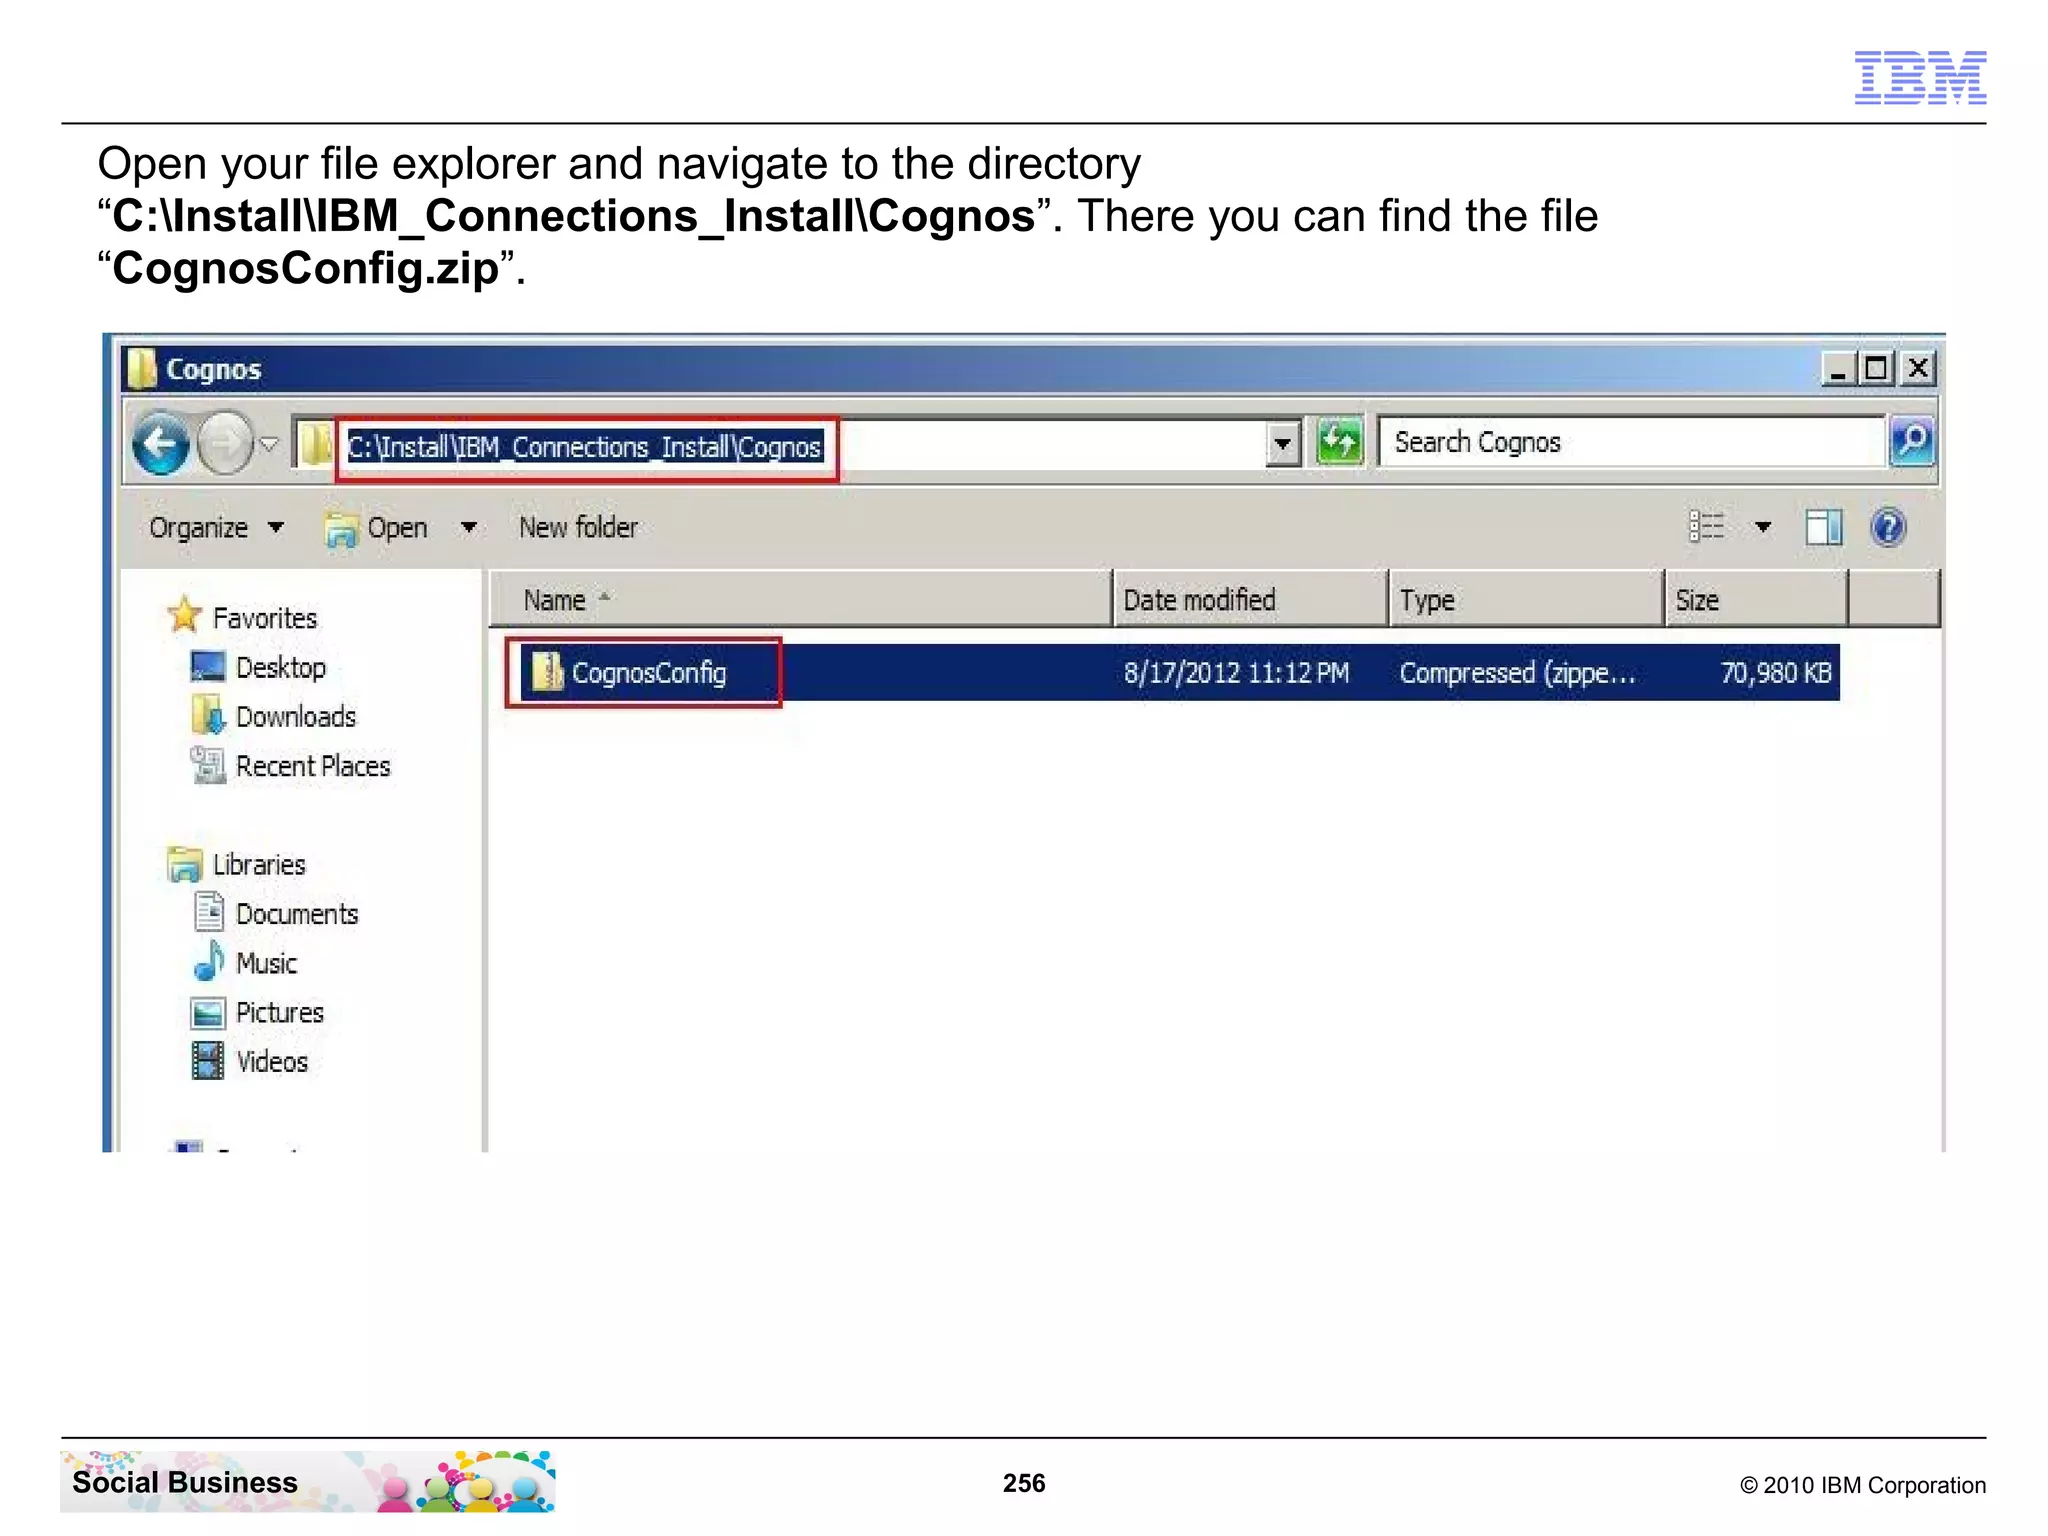
Task: Open Downloads in Favorites
Action: coord(296,717)
